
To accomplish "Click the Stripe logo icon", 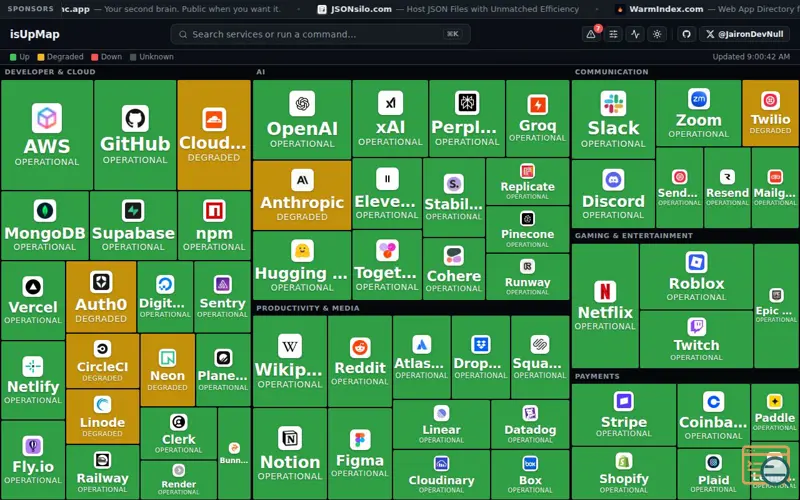I will (623, 402).
